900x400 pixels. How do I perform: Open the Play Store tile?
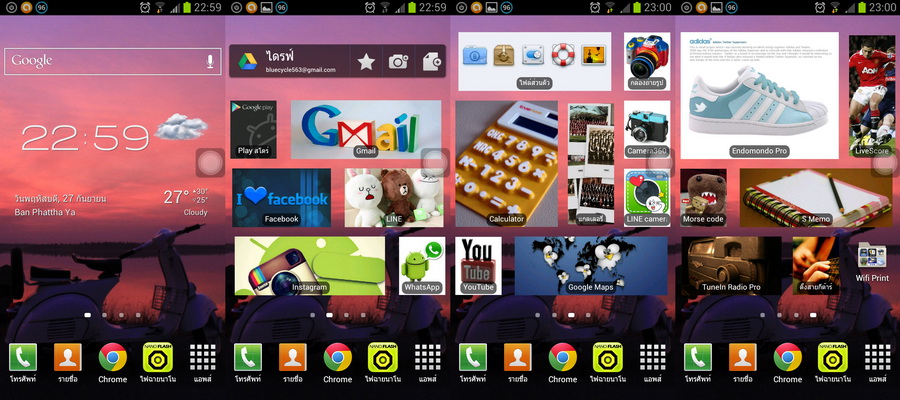(253, 130)
